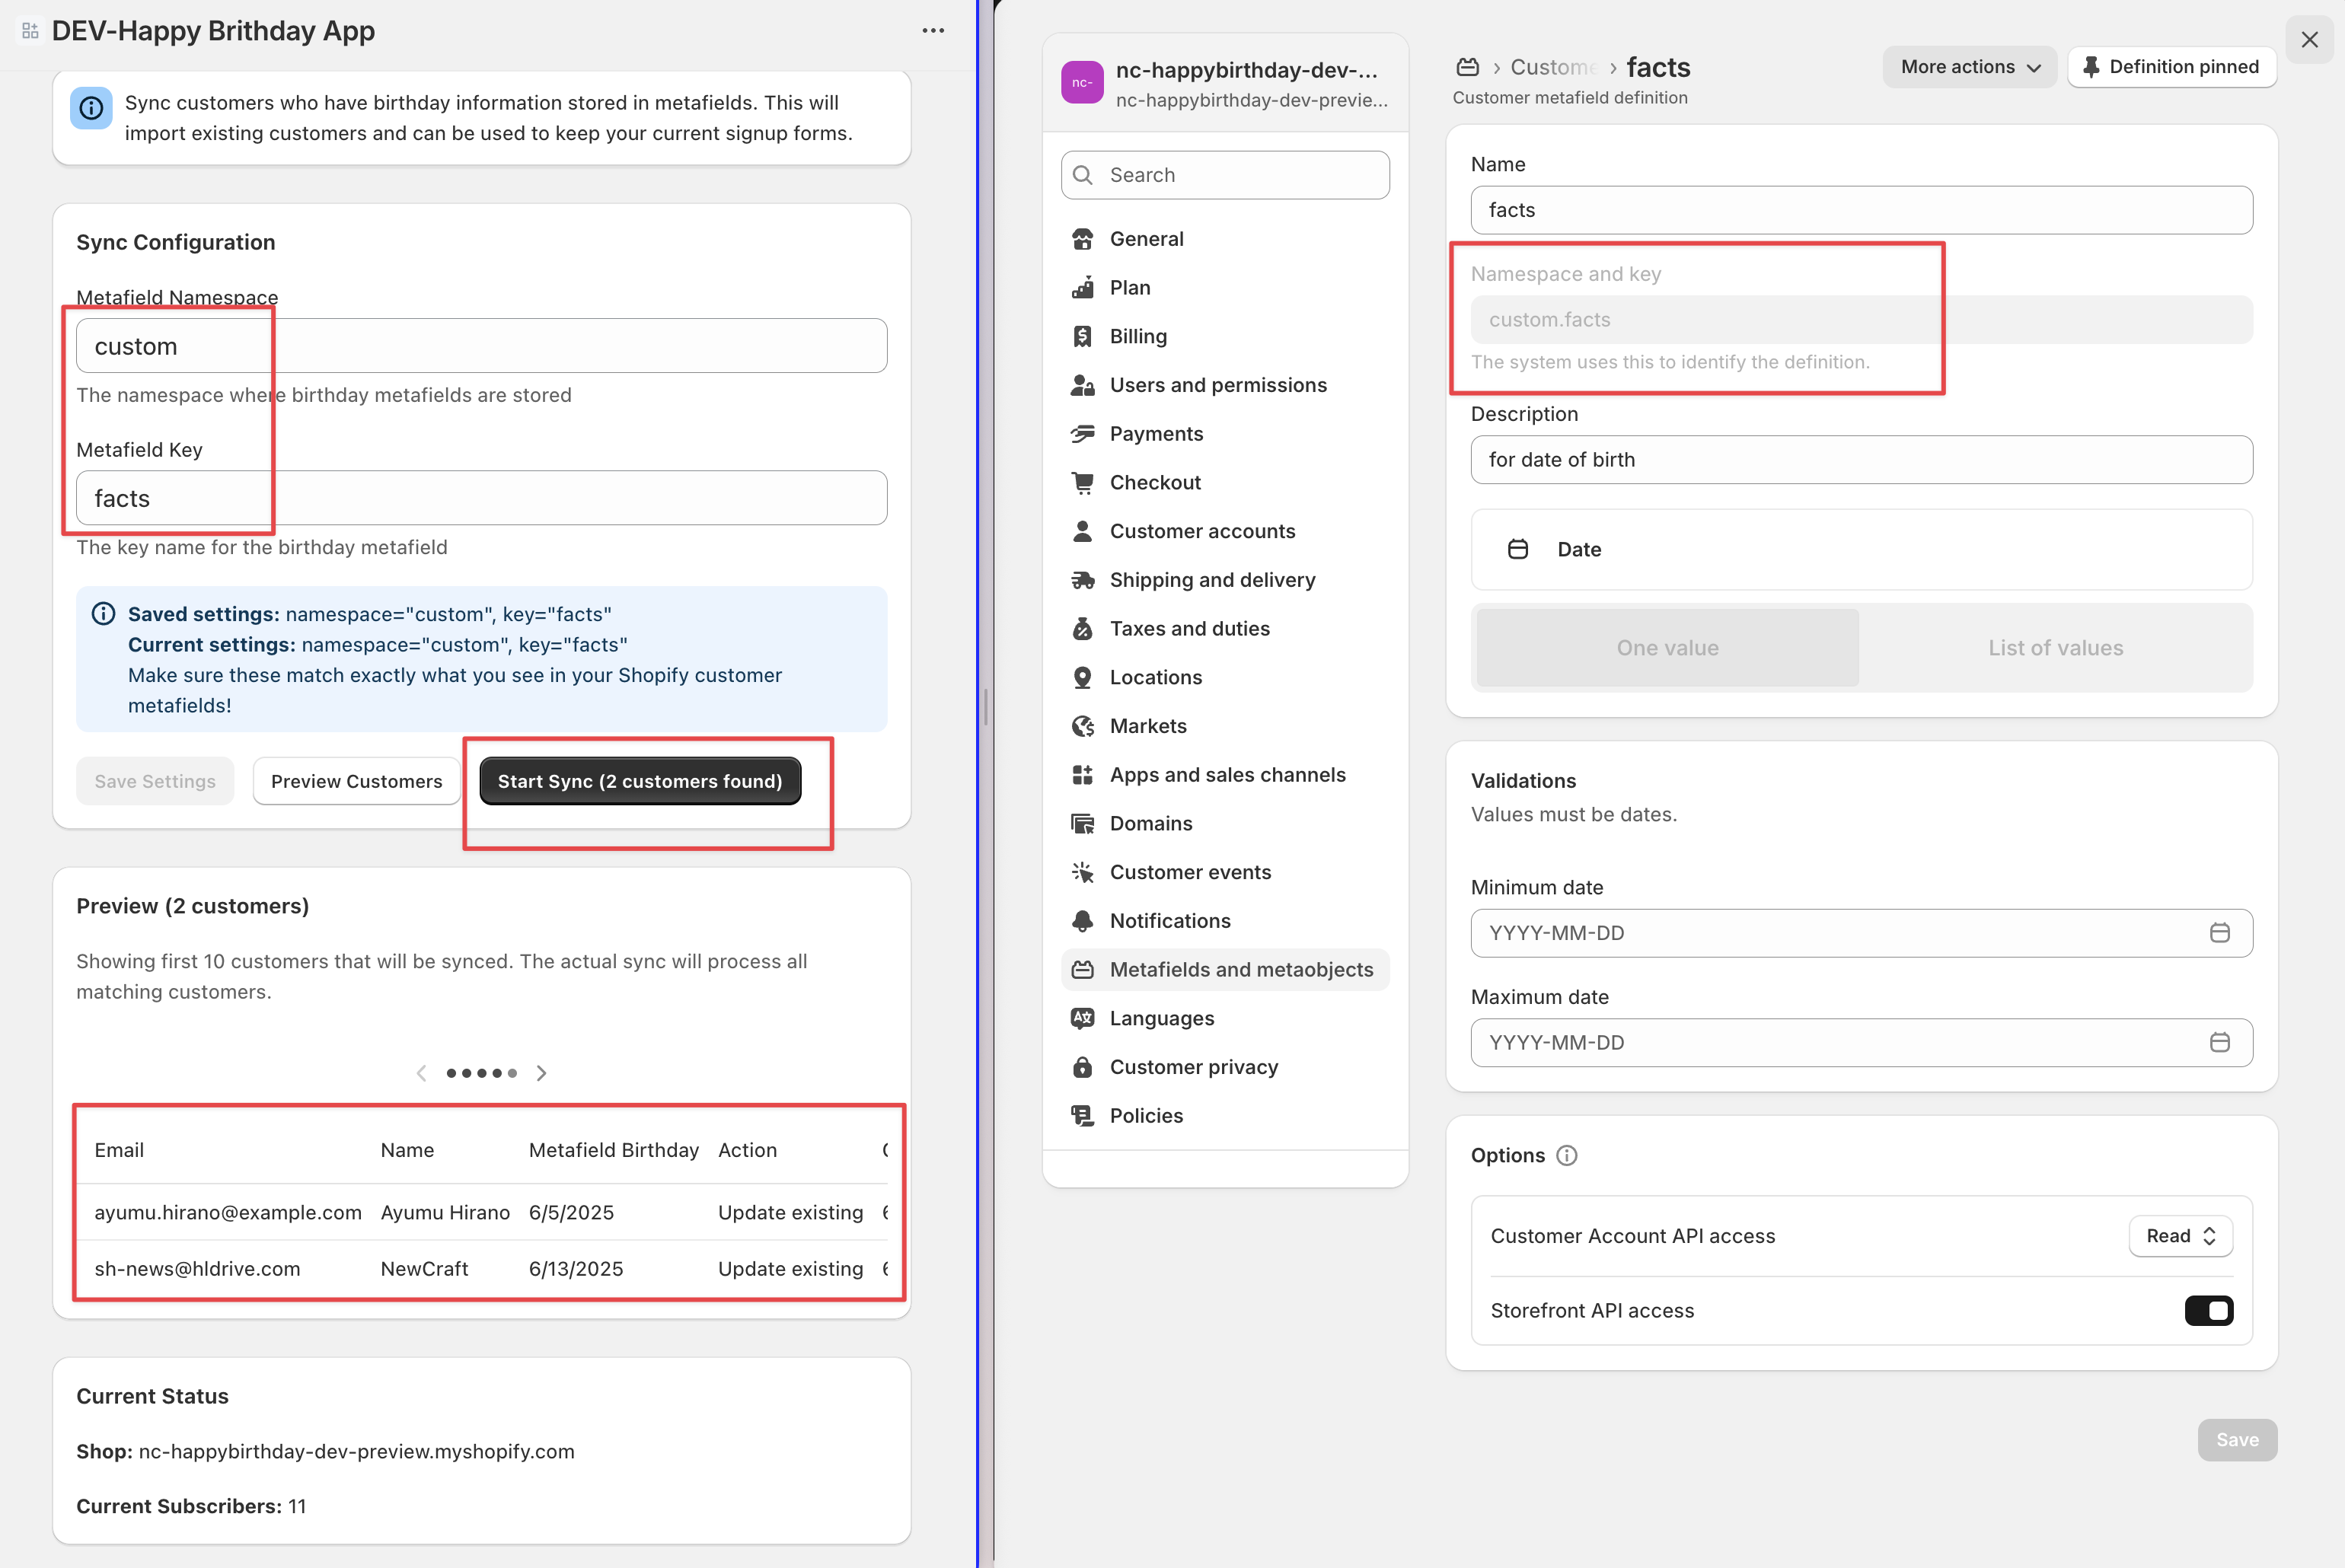2345x1568 pixels.
Task: Select the Locations pin icon
Action: tap(1083, 677)
